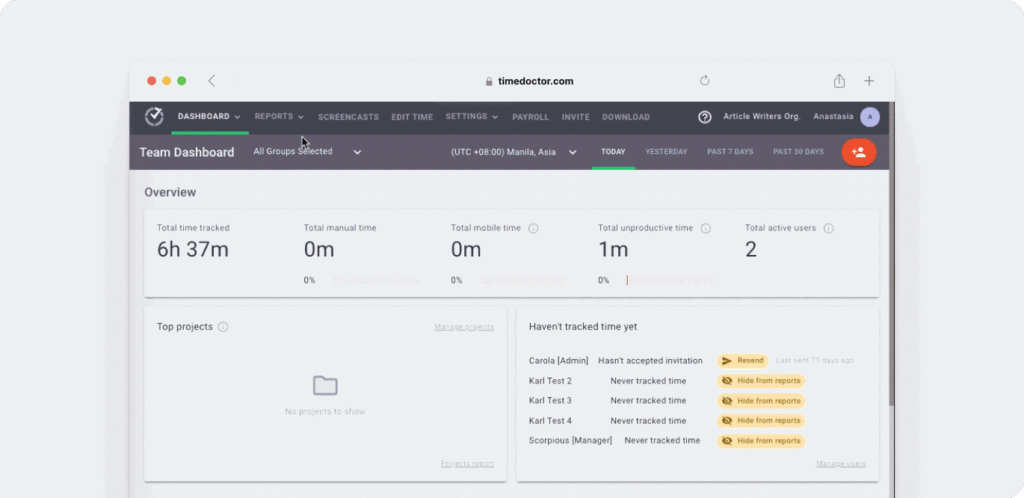Click the orange add user button
Viewport: 1024px width, 498px height.
point(858,152)
